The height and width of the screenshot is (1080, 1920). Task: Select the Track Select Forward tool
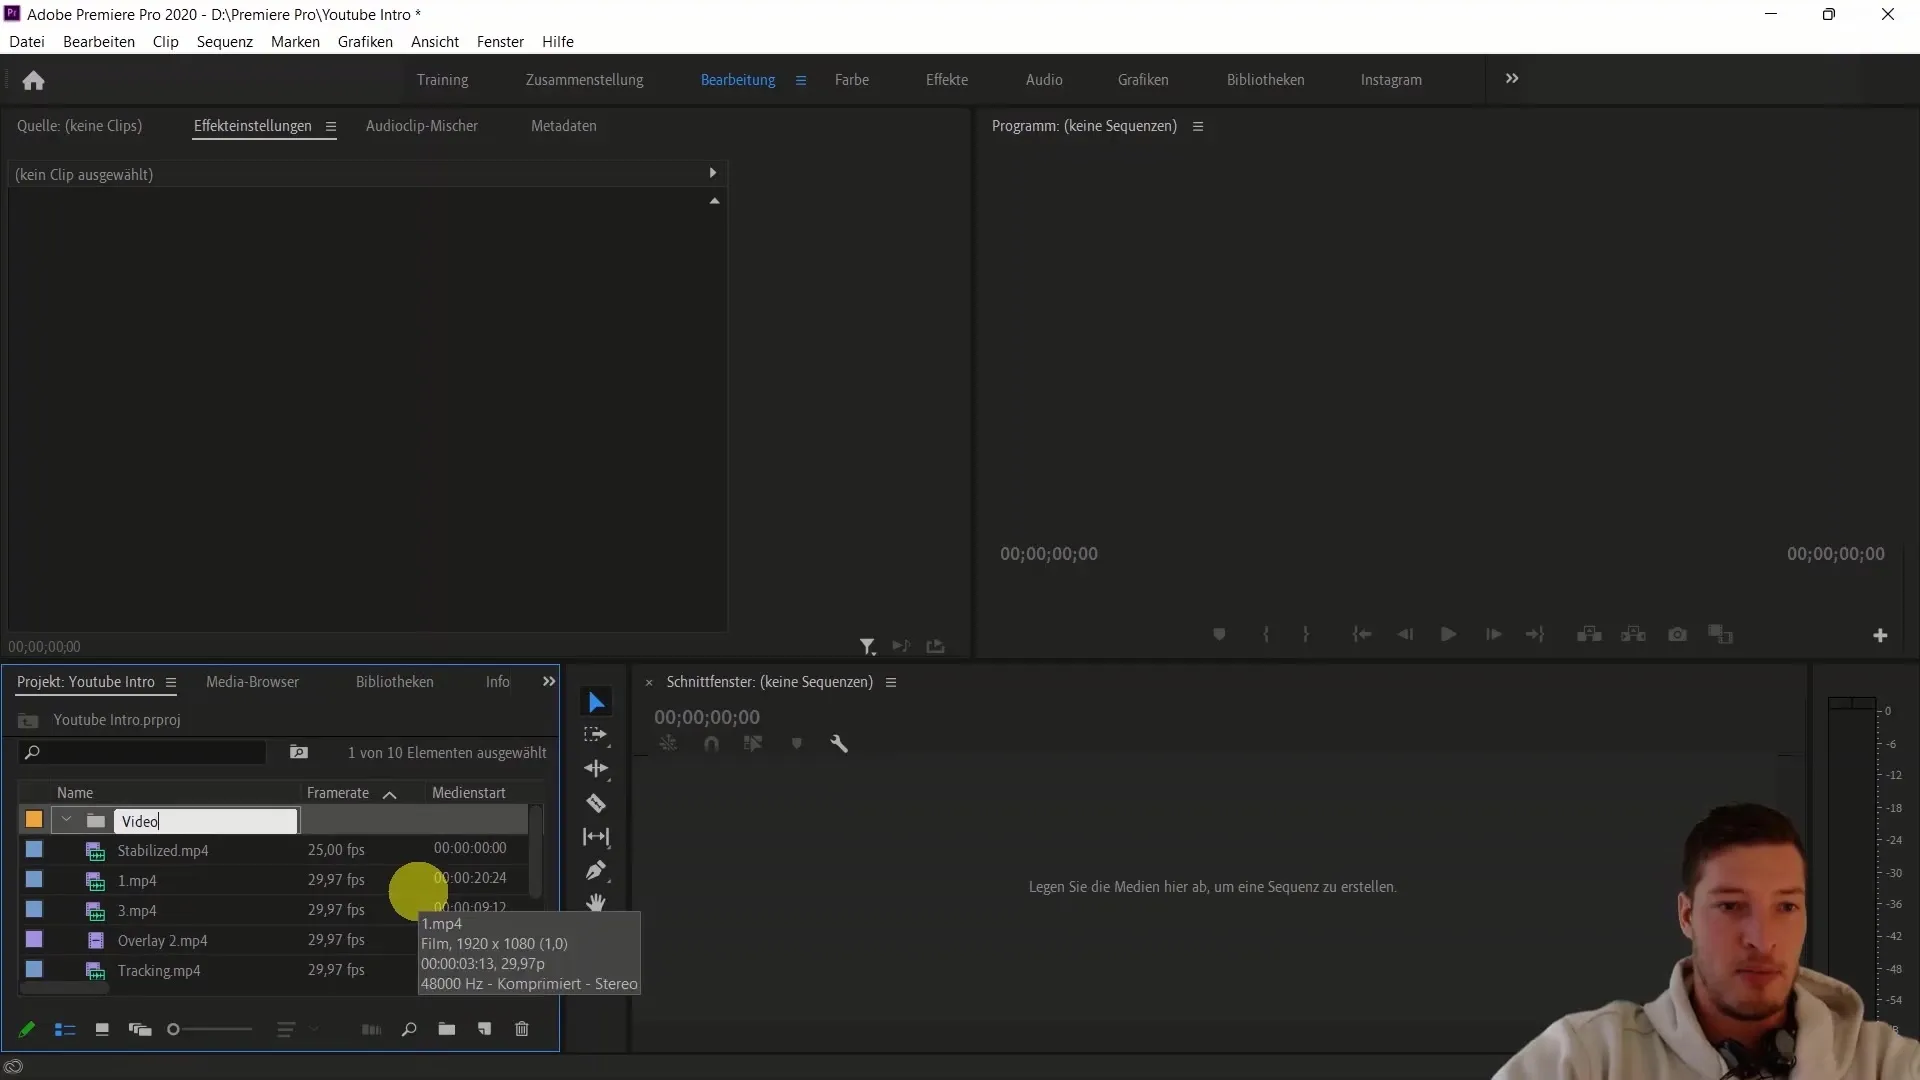coord(596,735)
